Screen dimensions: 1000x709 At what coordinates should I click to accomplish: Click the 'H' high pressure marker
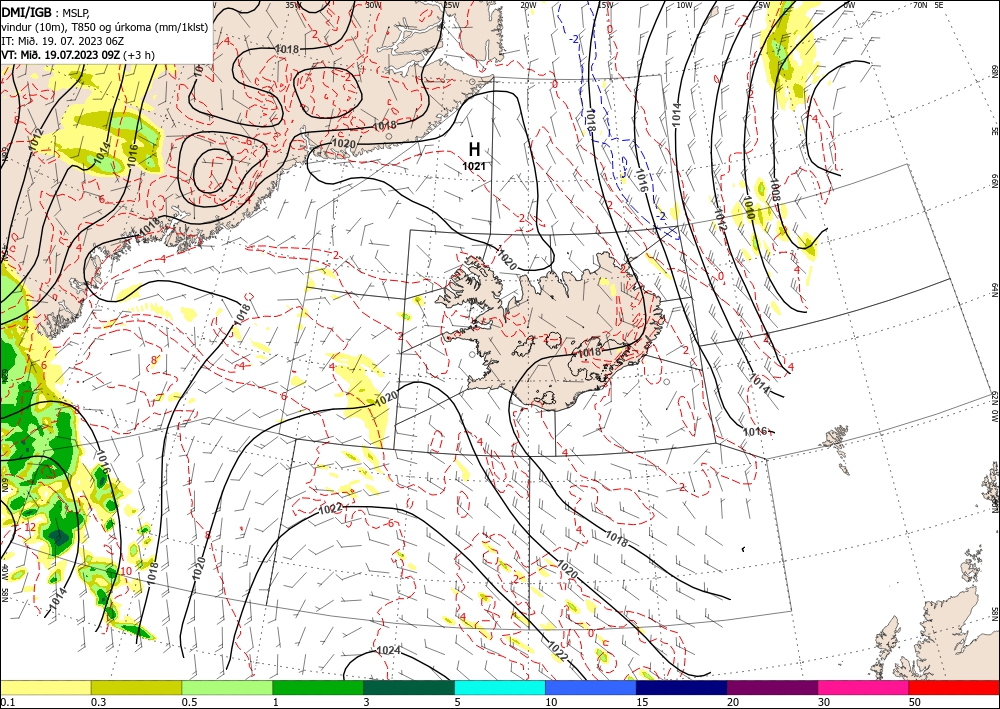(474, 149)
